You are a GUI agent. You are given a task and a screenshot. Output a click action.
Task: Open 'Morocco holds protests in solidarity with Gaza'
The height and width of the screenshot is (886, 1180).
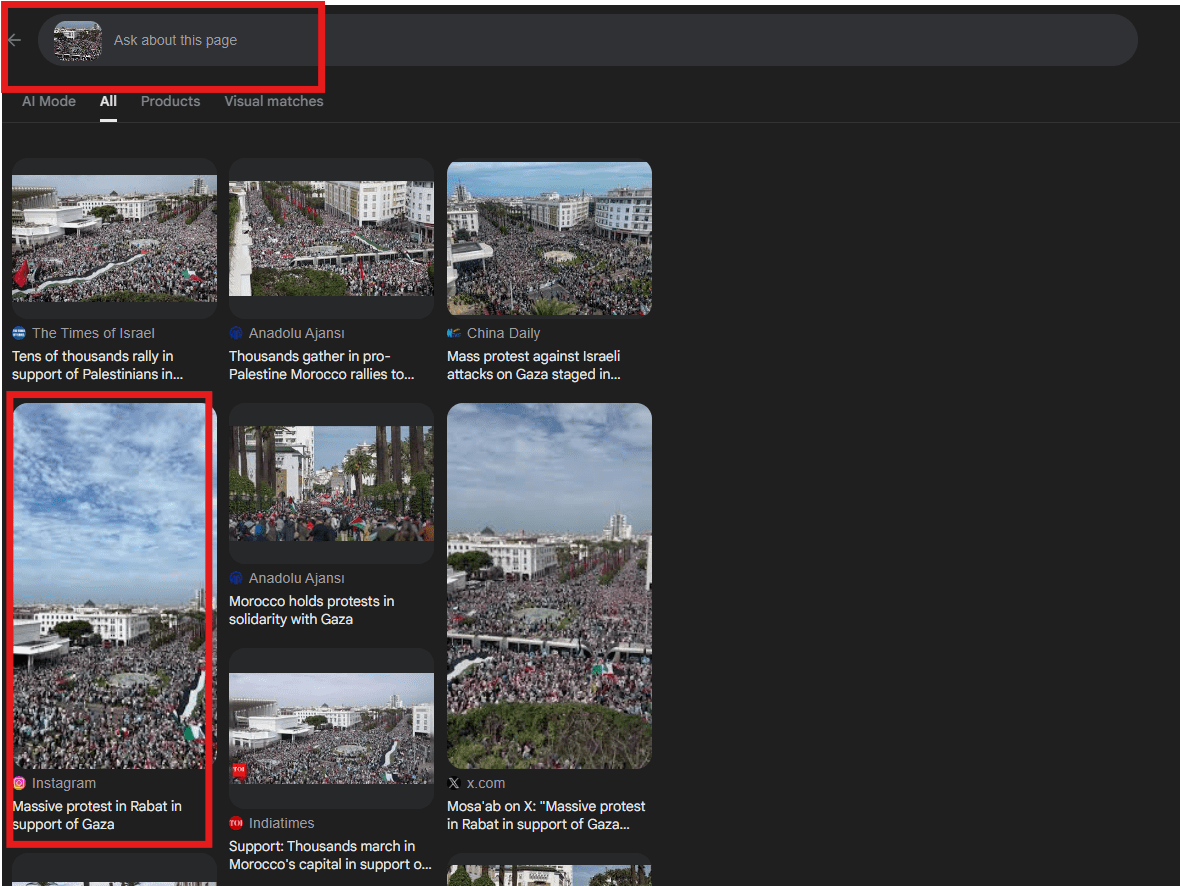(311, 610)
